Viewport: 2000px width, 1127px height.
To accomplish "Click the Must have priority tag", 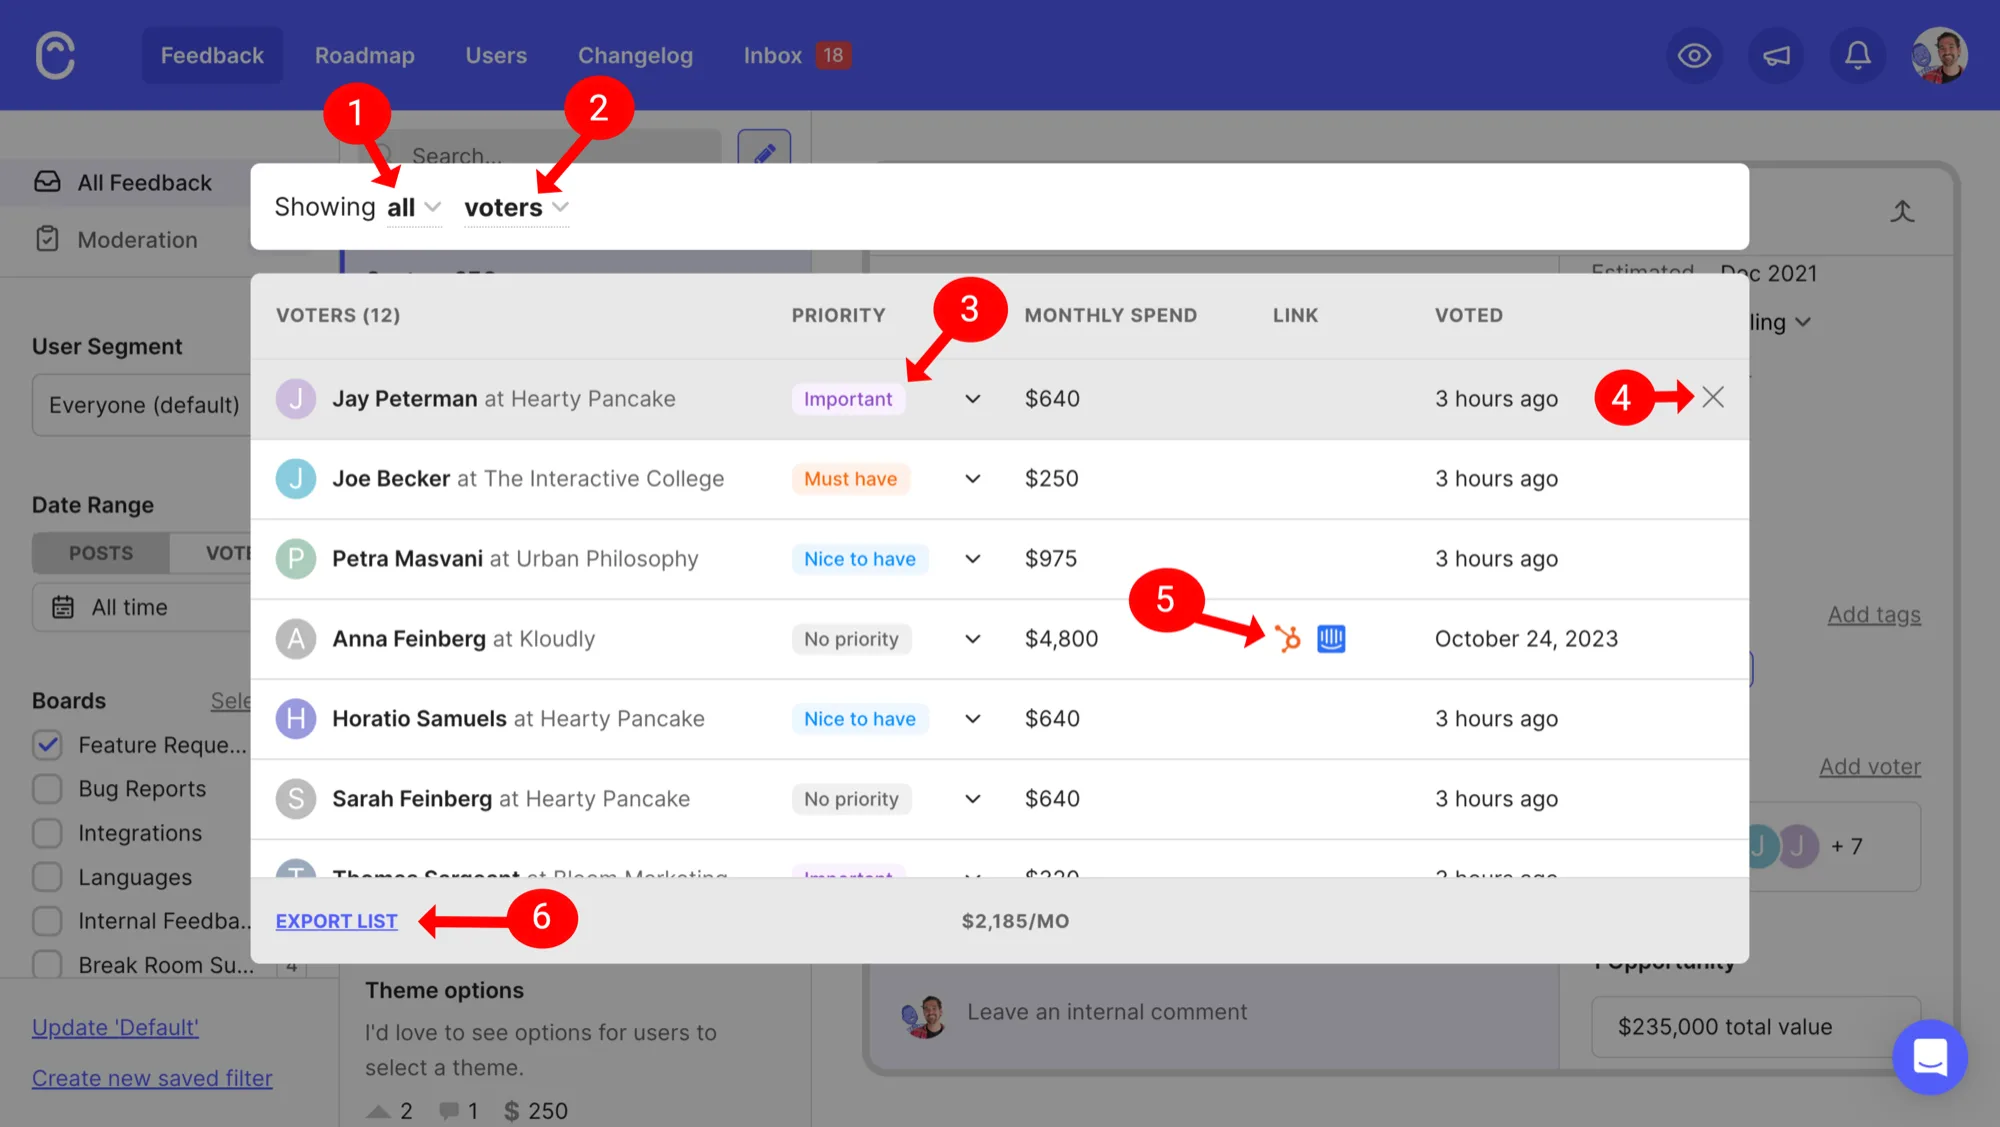I will pos(850,479).
